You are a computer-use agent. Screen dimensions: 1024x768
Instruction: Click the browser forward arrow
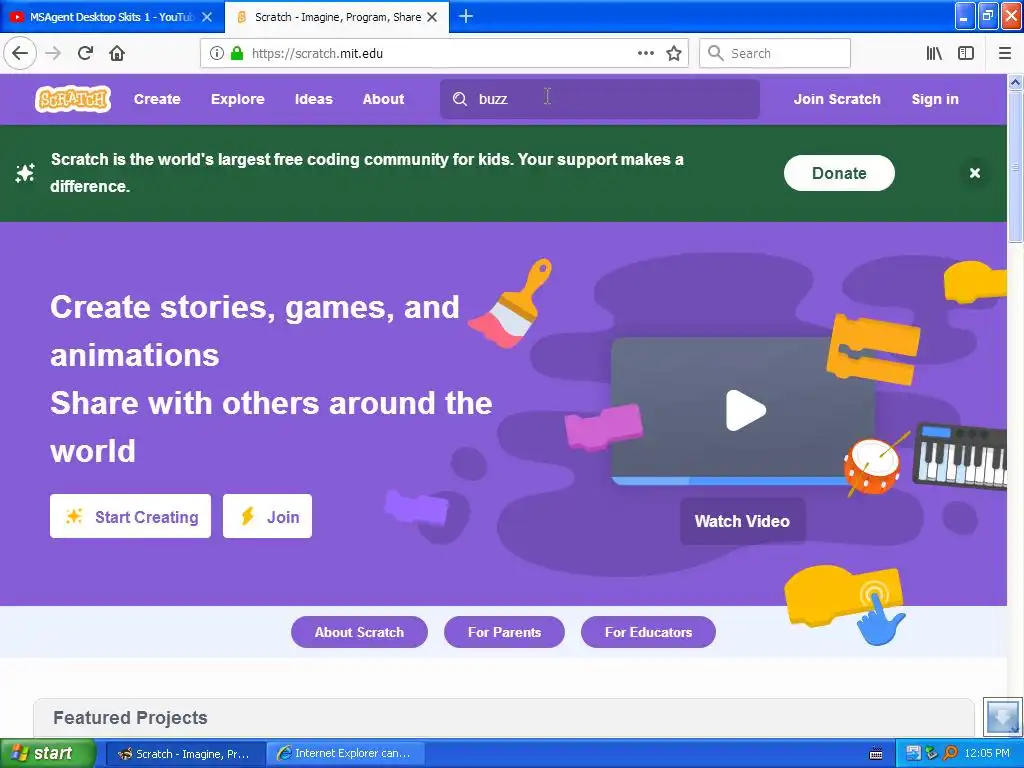pyautogui.click(x=53, y=53)
